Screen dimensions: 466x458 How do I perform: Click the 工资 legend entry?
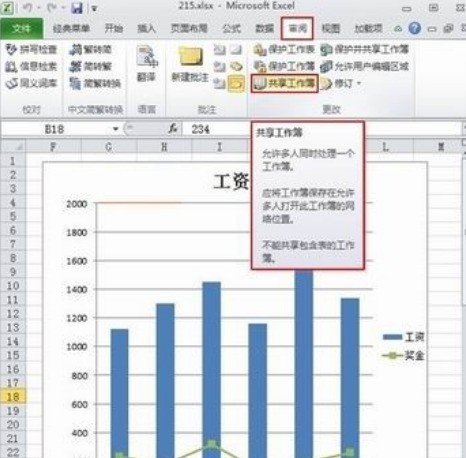click(403, 337)
